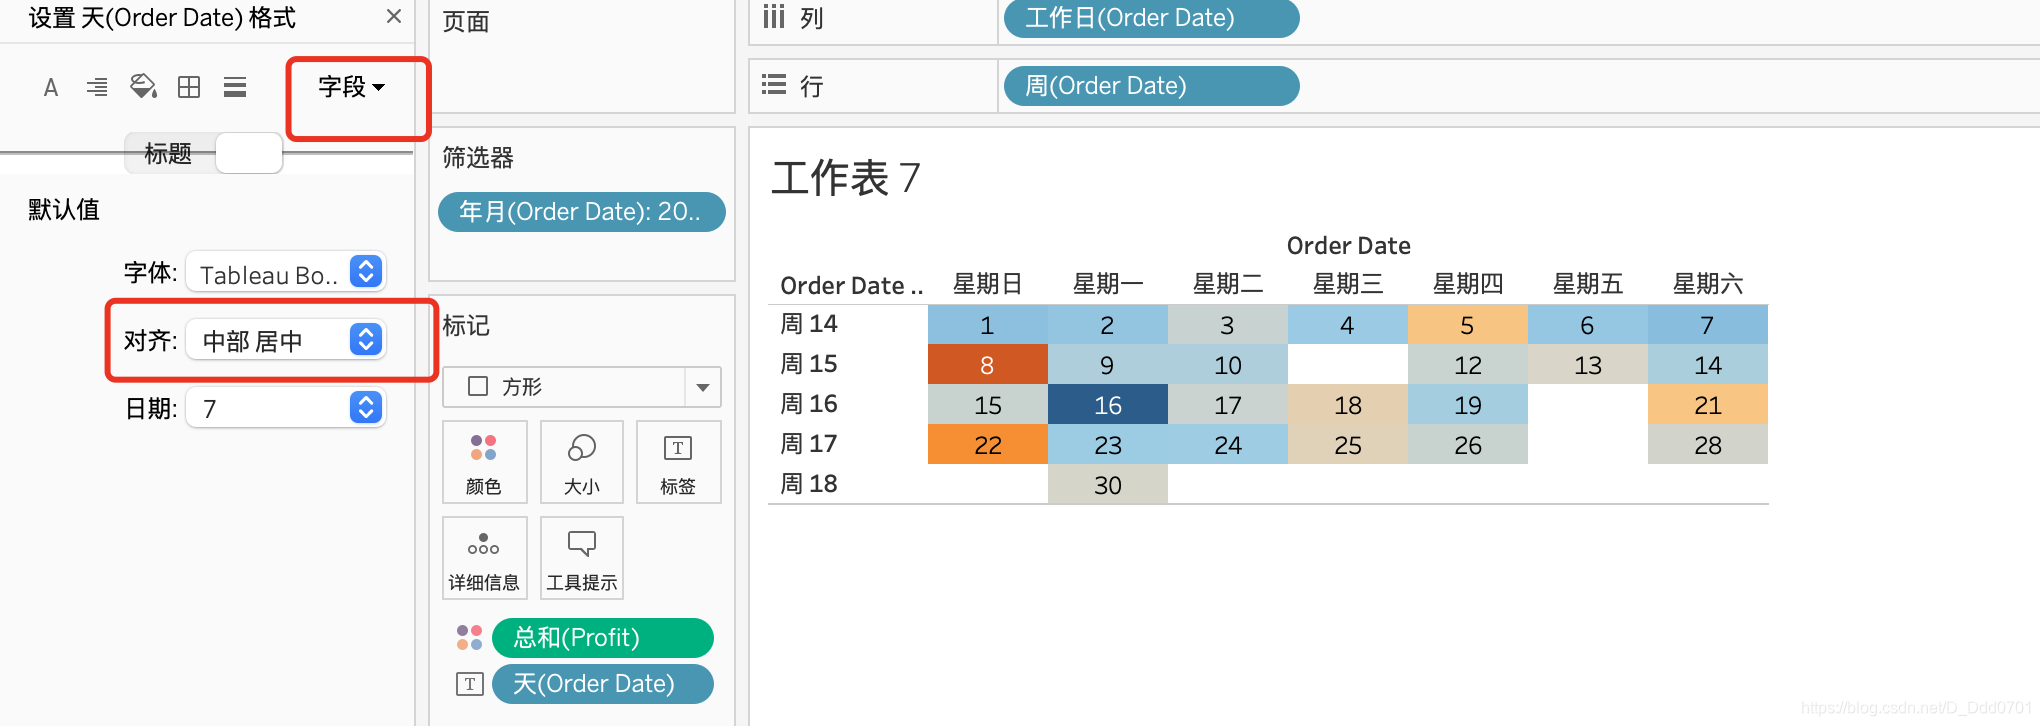Viewport: 2040px width, 726px height.
Task: Click the columns shelf icon
Action: [773, 17]
